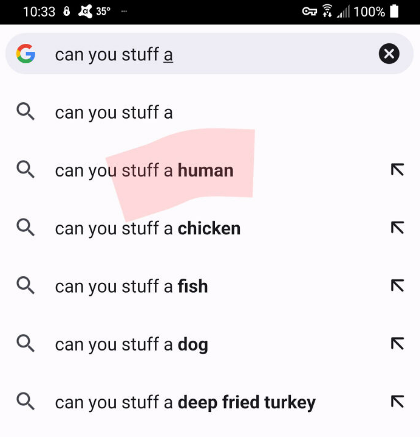Open 'can you stuff a deep fried turkey'
The image size is (420, 437).
(210, 402)
